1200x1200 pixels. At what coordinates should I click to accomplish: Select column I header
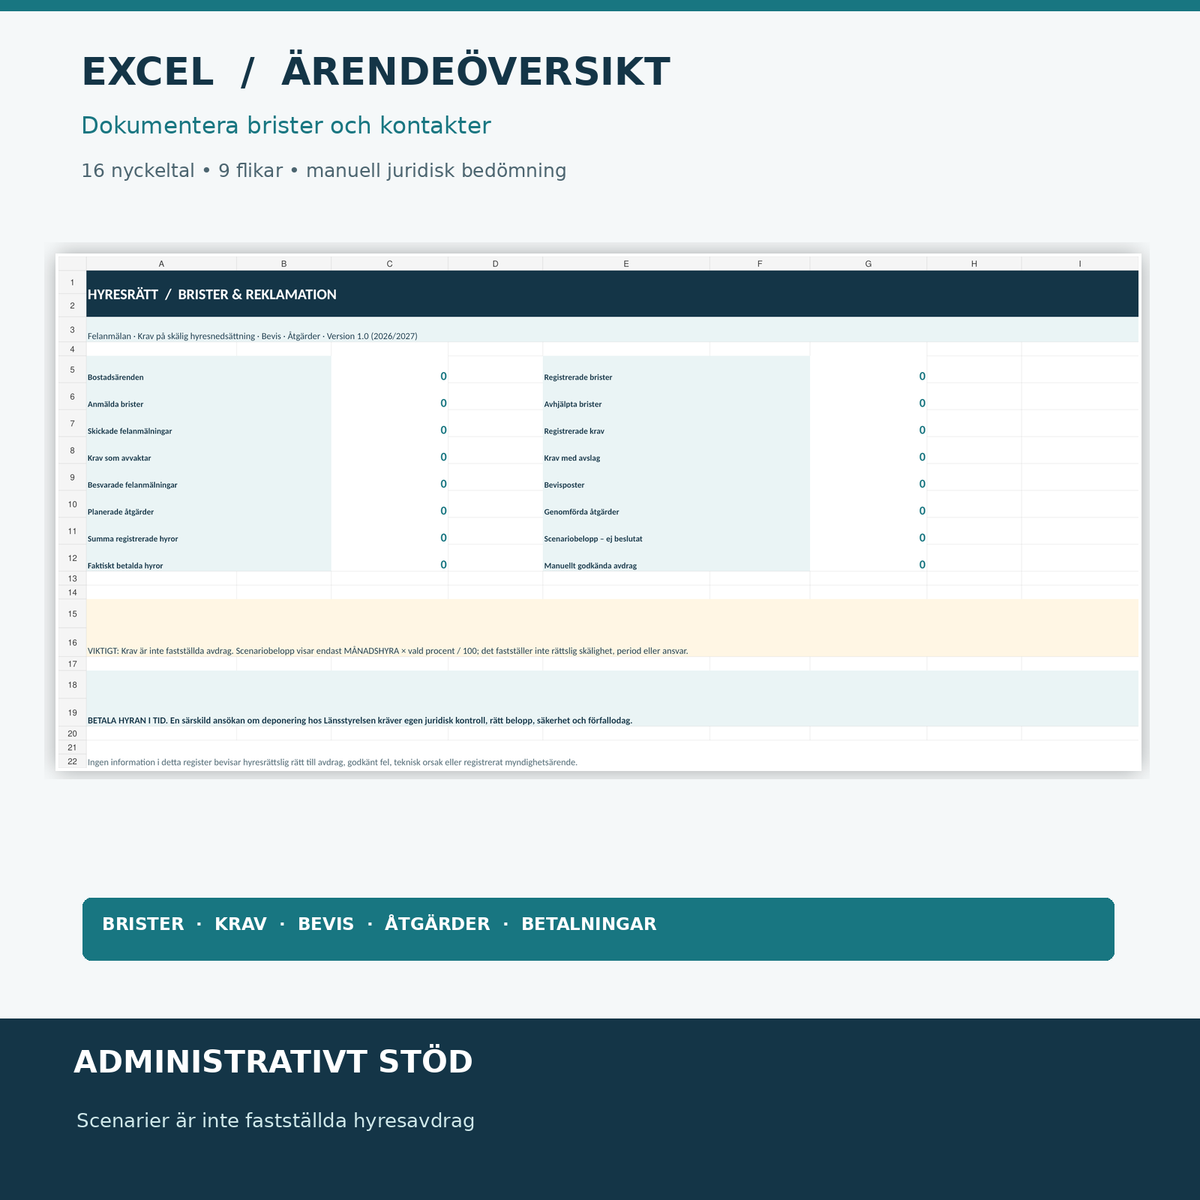click(x=1080, y=264)
